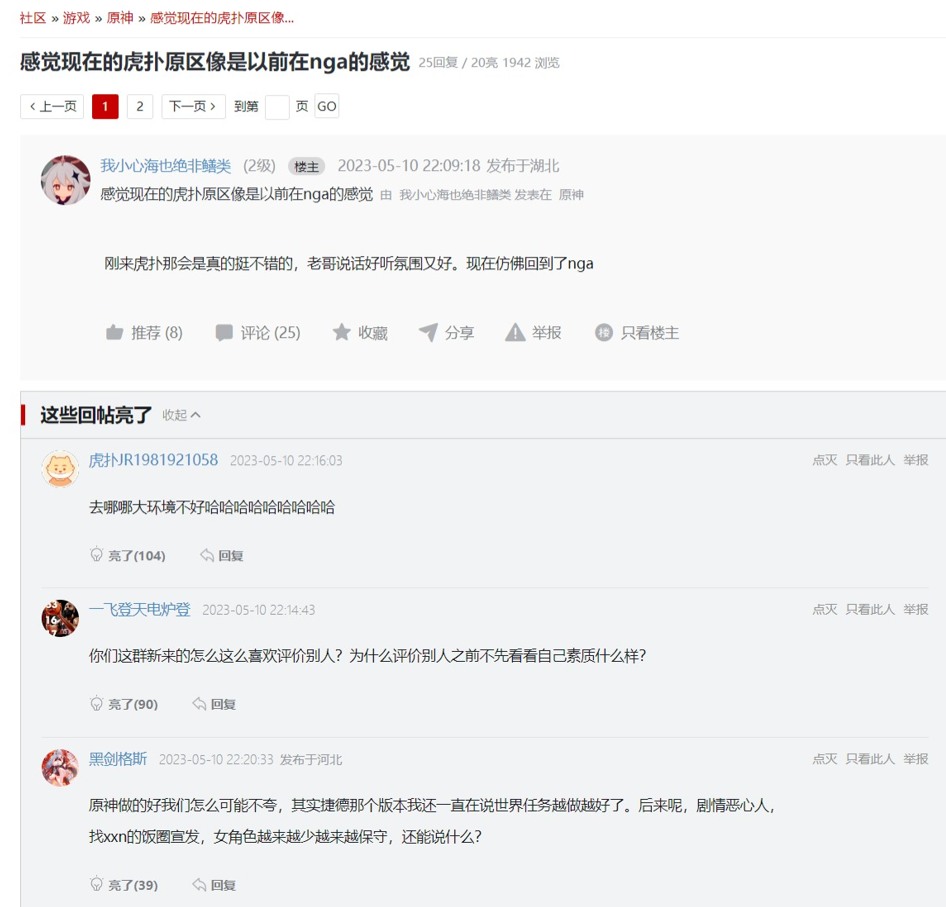Report the post via the 举报 warning triangle icon
Screen dimensions: 946x907
(515, 332)
